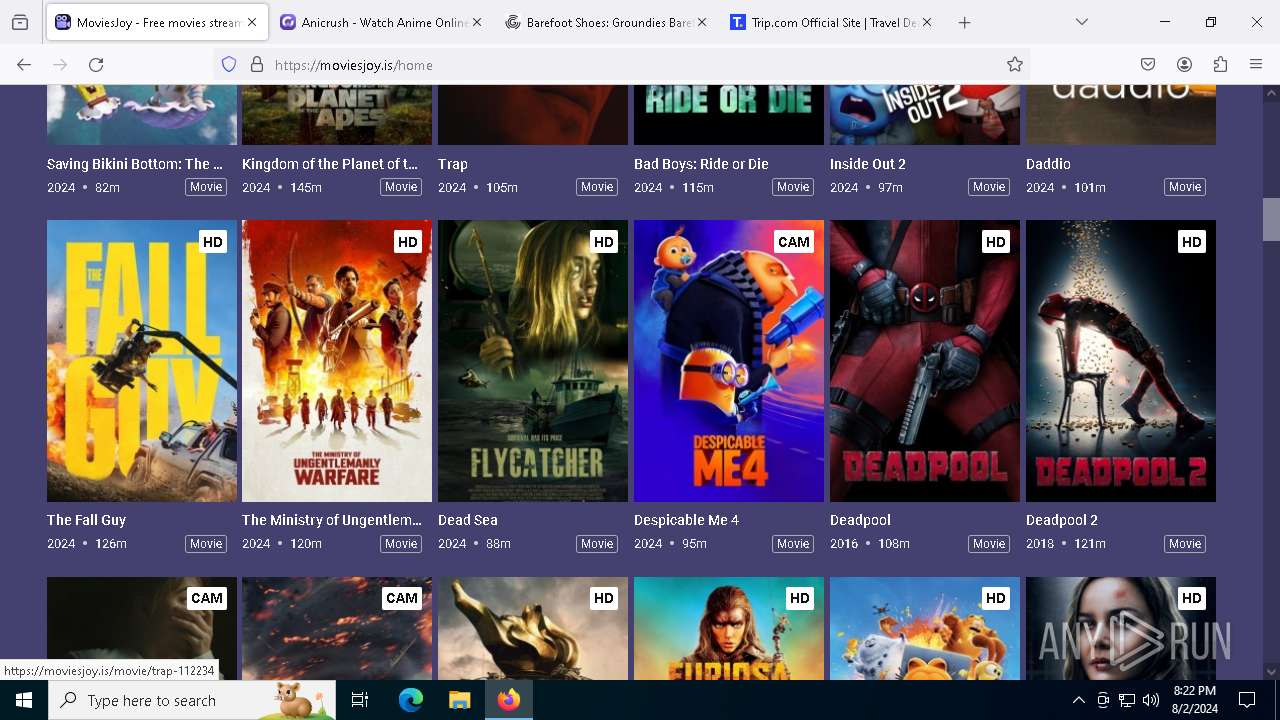Click Bad Boys: Ride or Die title
The width and height of the screenshot is (1280, 720).
(x=701, y=164)
